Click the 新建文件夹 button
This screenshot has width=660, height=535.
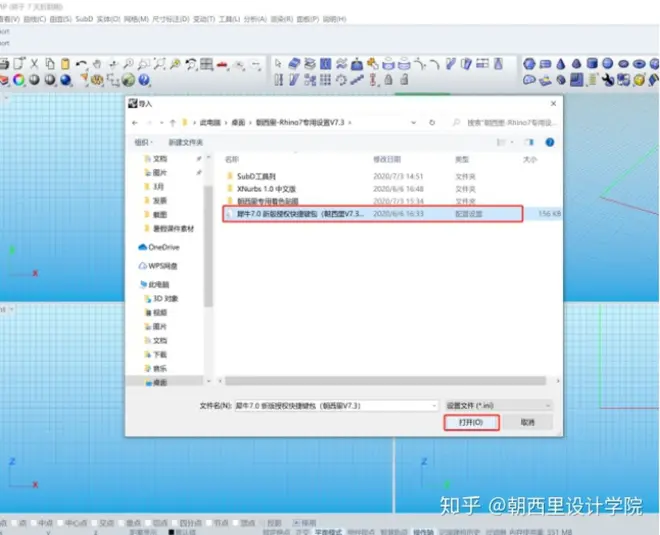tap(186, 142)
